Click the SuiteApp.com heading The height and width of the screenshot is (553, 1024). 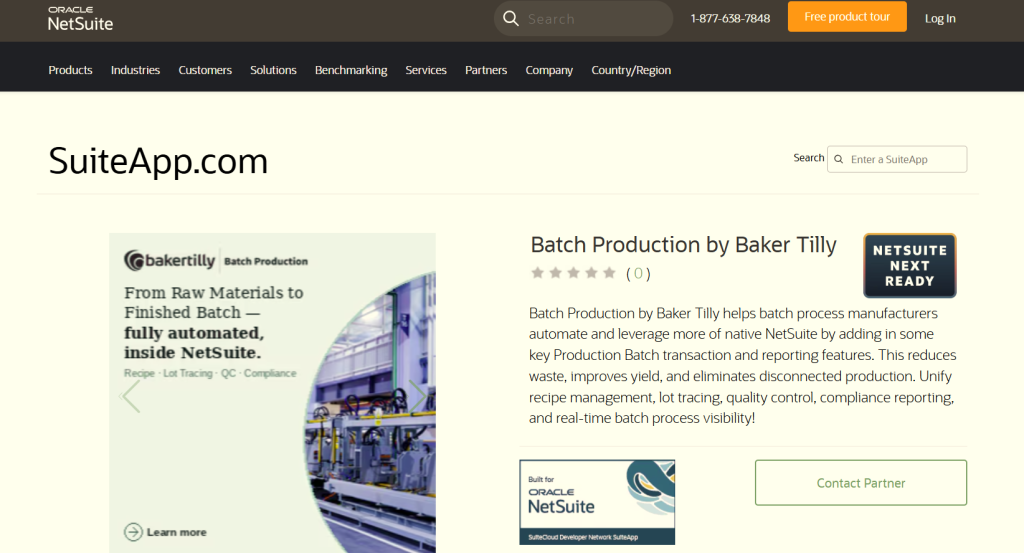pos(158,161)
